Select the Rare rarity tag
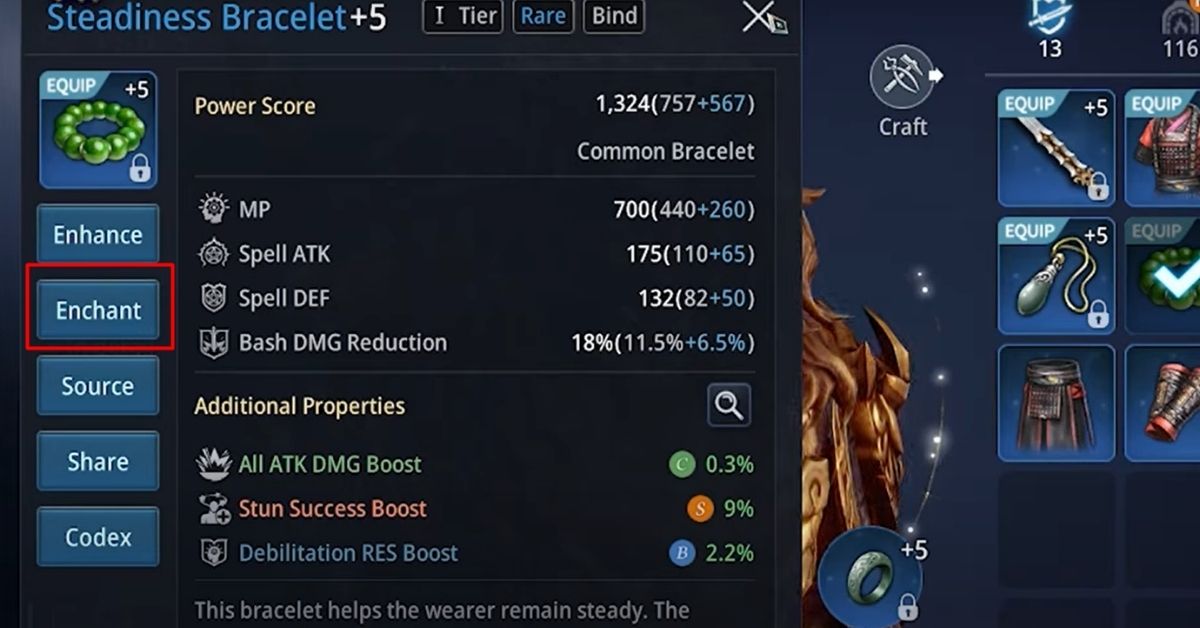This screenshot has width=1200, height=628. click(542, 16)
